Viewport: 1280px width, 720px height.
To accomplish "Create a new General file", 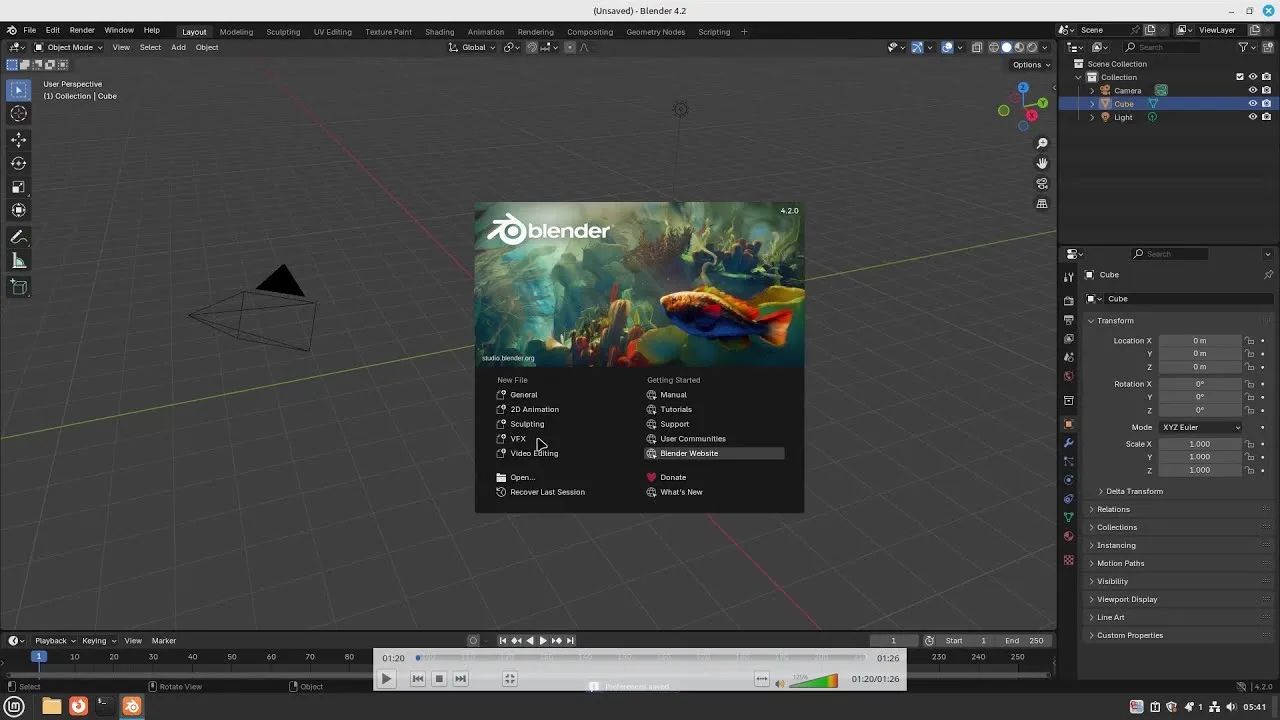I will pos(523,395).
